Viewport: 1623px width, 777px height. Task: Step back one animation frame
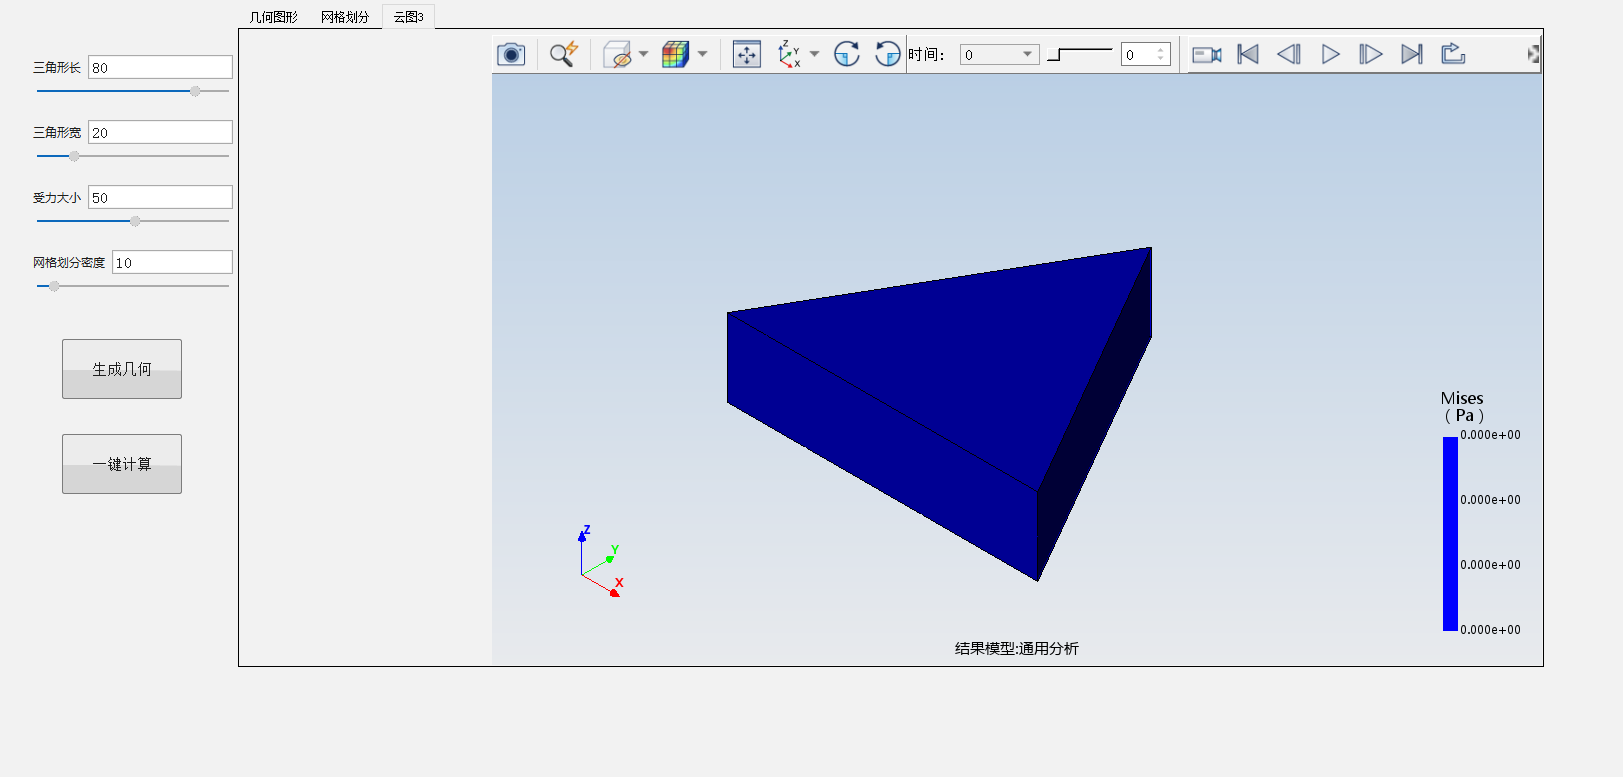pyautogui.click(x=1289, y=54)
